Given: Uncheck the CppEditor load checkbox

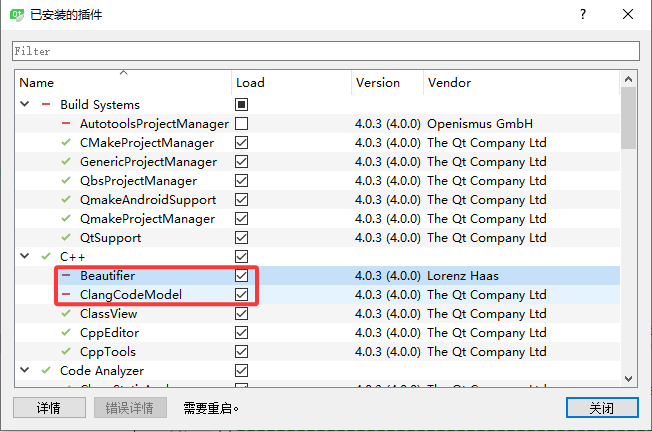Looking at the screenshot, I should 241,332.
